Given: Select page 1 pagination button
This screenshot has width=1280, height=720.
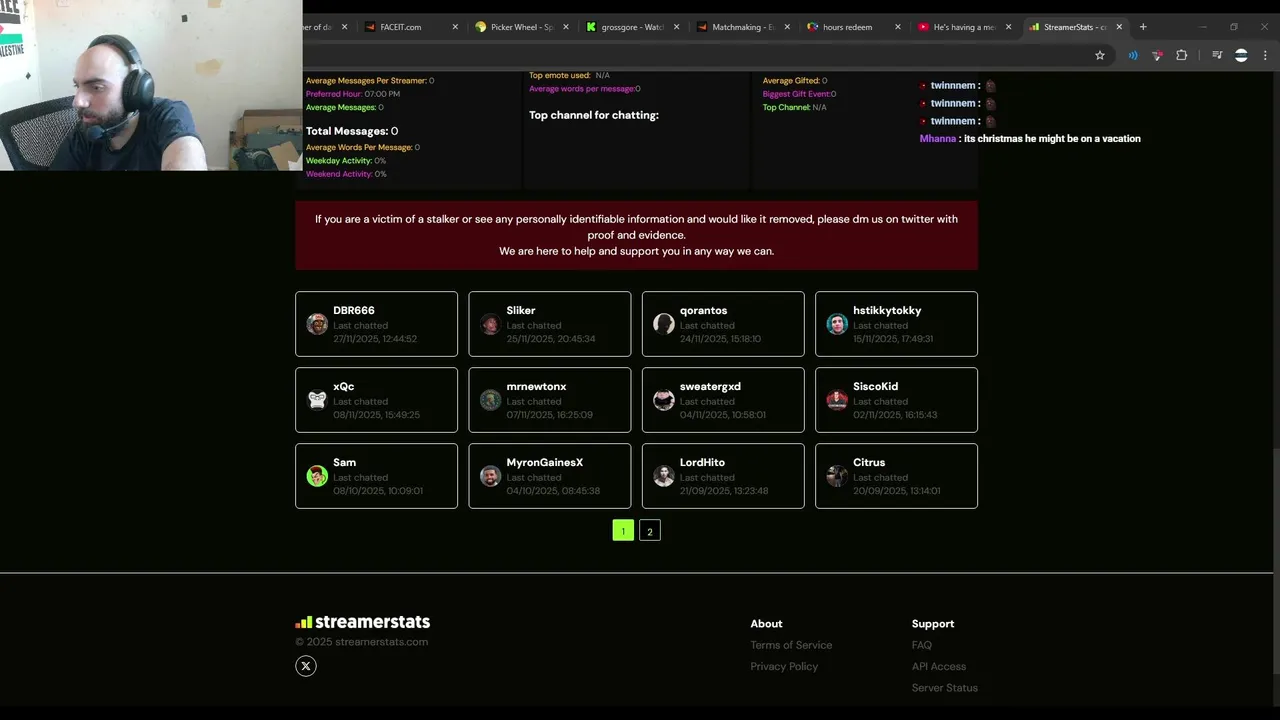Looking at the screenshot, I should click(623, 531).
